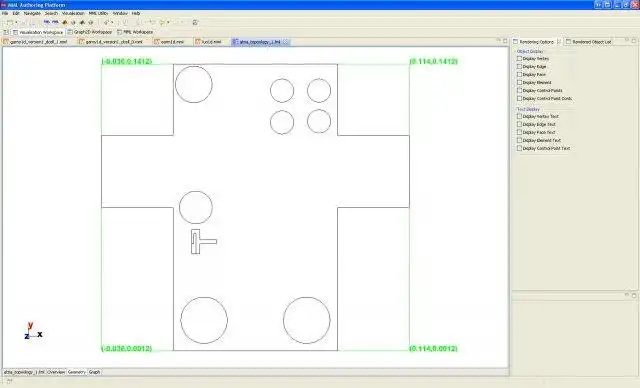The height and width of the screenshot is (388, 640).
Task: Minimize the Rendering Options panel
Action: (x=627, y=40)
